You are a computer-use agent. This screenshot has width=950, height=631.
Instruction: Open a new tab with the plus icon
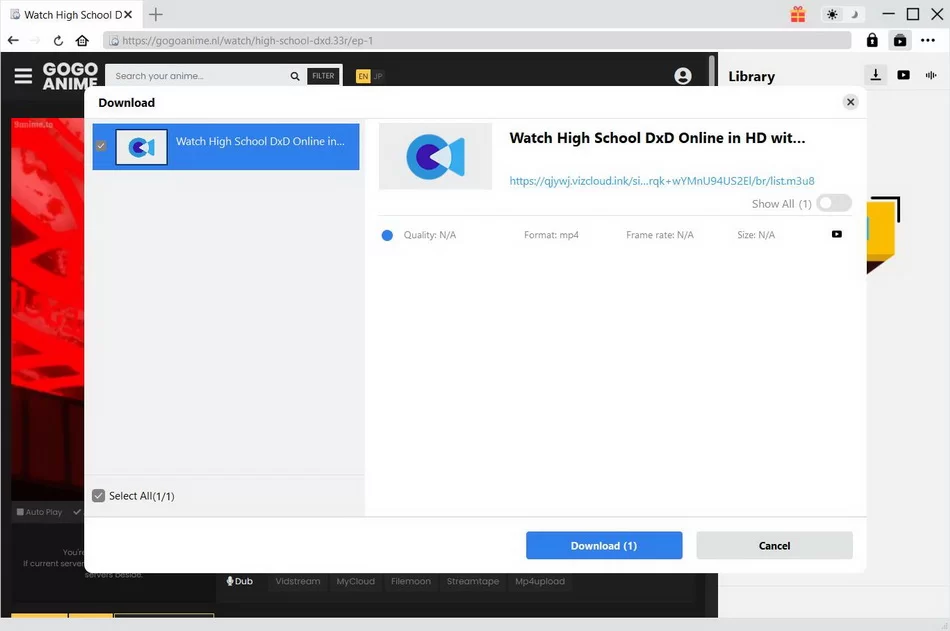pos(156,15)
